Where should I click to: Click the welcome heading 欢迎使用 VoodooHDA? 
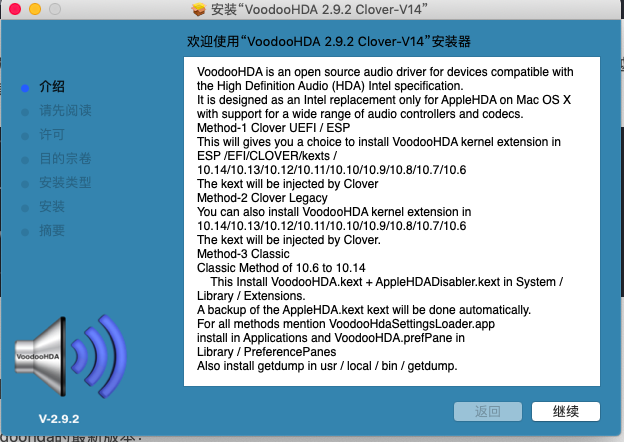(329, 41)
